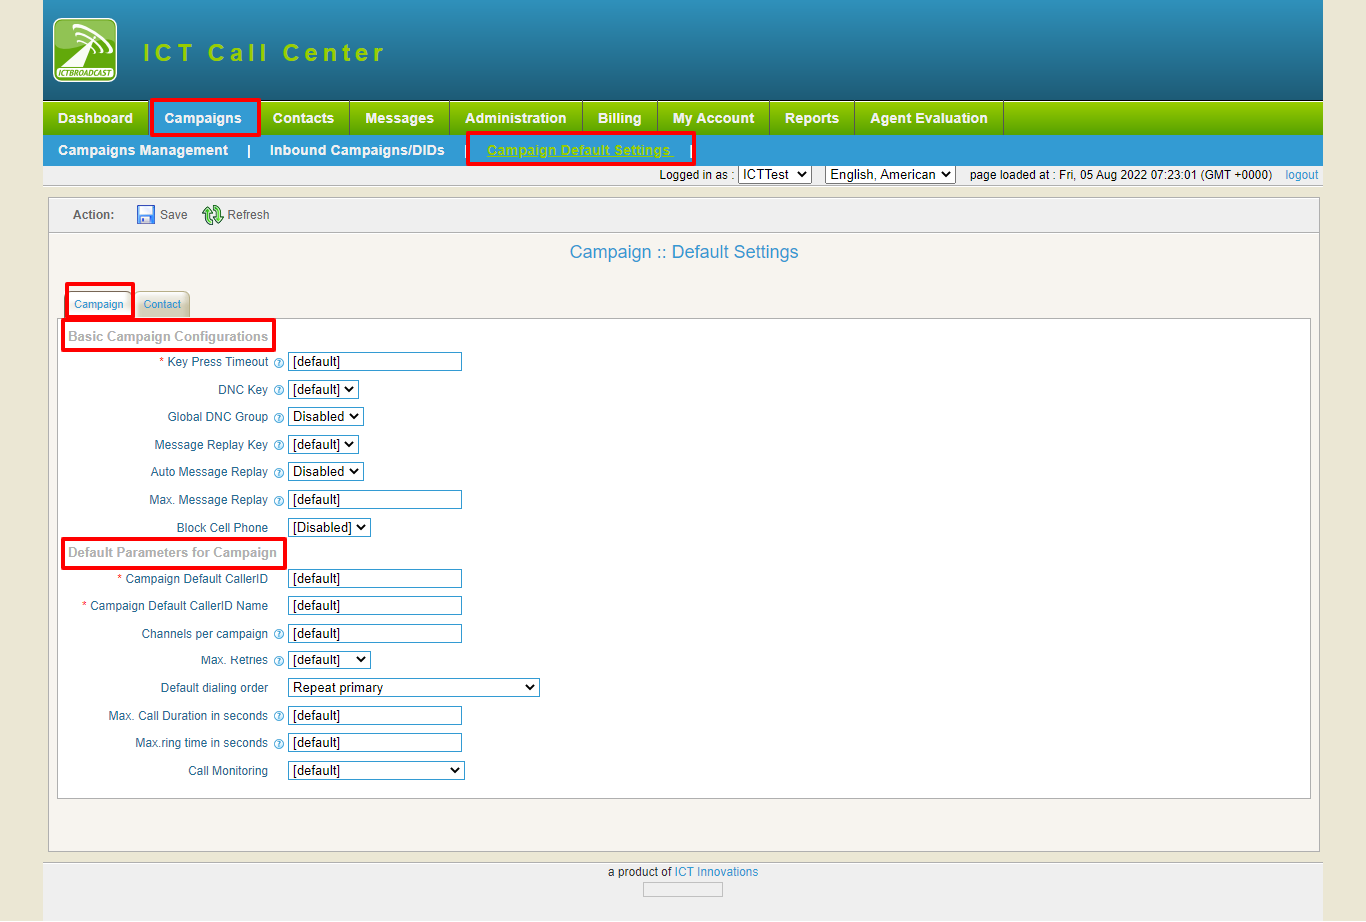
Task: Open the Call Monitoring dropdown
Action: tap(375, 770)
